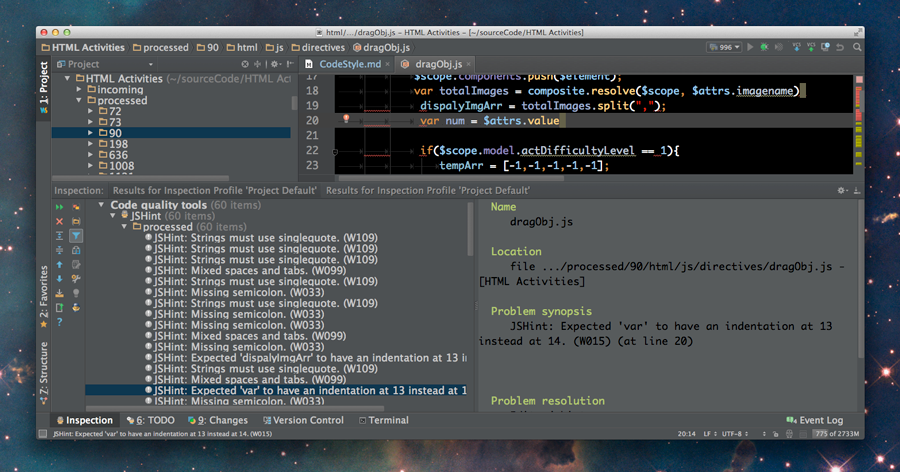The width and height of the screenshot is (900, 472).
Task: Collapse the HTML Activities root node
Action: (x=68, y=78)
